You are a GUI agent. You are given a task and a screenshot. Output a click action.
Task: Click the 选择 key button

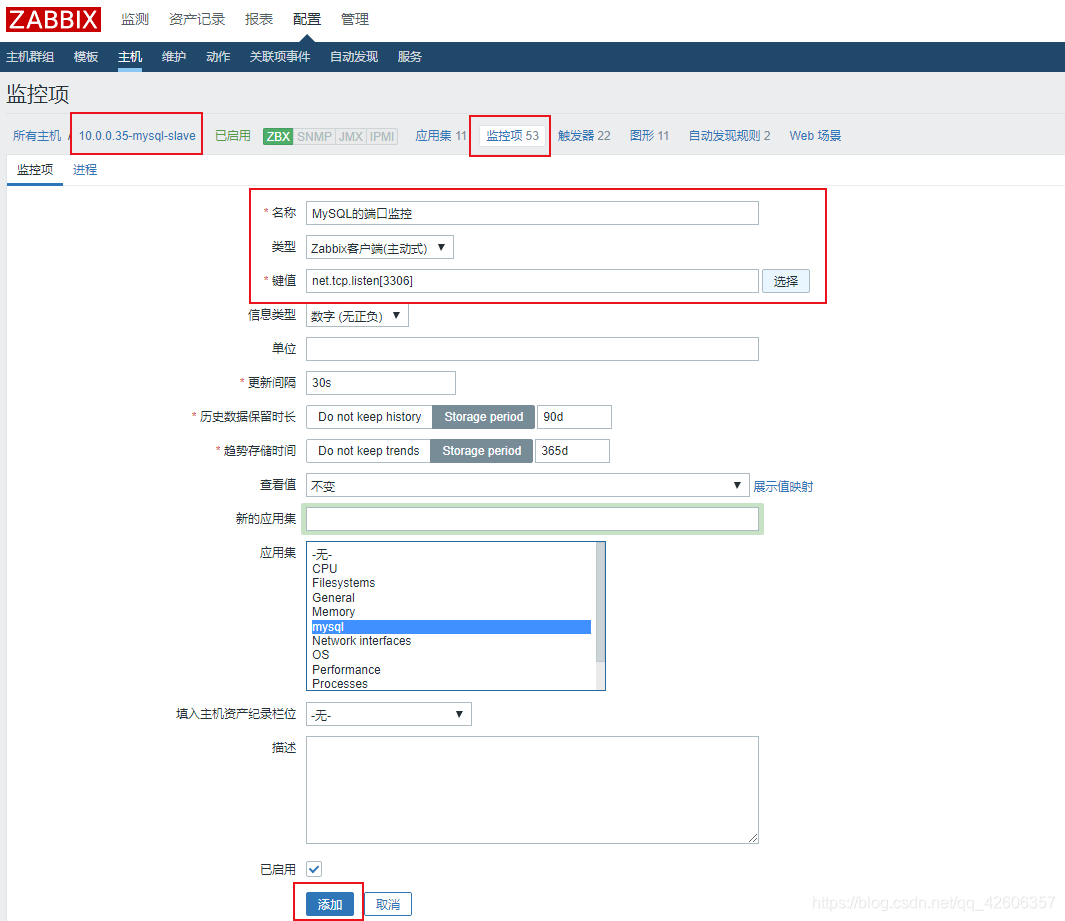click(x=786, y=281)
